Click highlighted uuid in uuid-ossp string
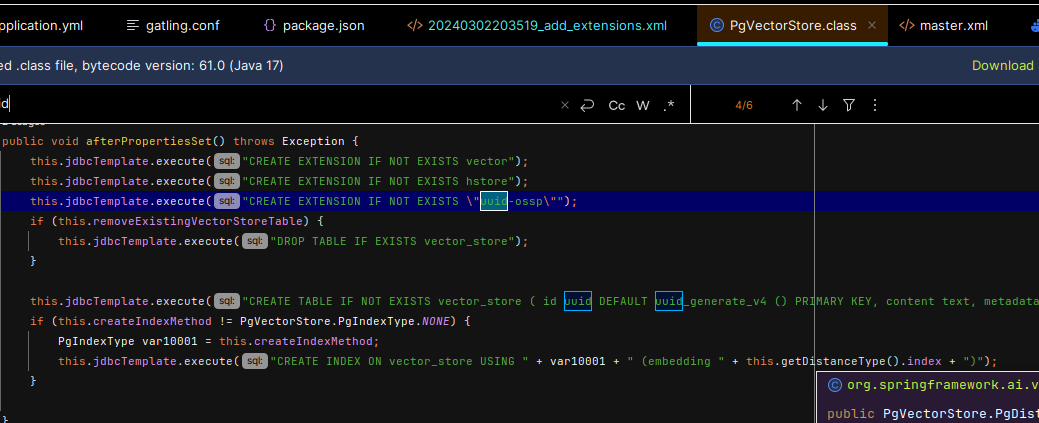This screenshot has width=1039, height=423. click(494, 201)
